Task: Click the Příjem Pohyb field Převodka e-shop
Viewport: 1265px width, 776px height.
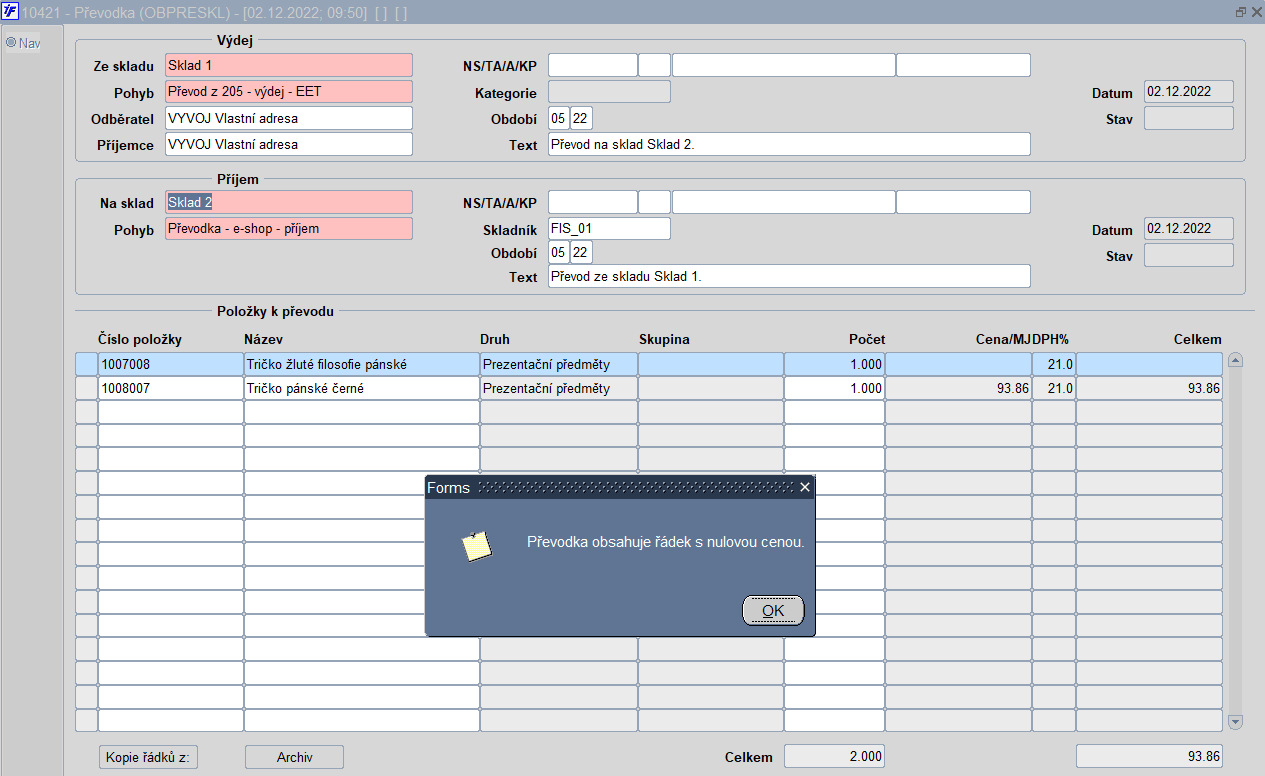Action: [289, 229]
